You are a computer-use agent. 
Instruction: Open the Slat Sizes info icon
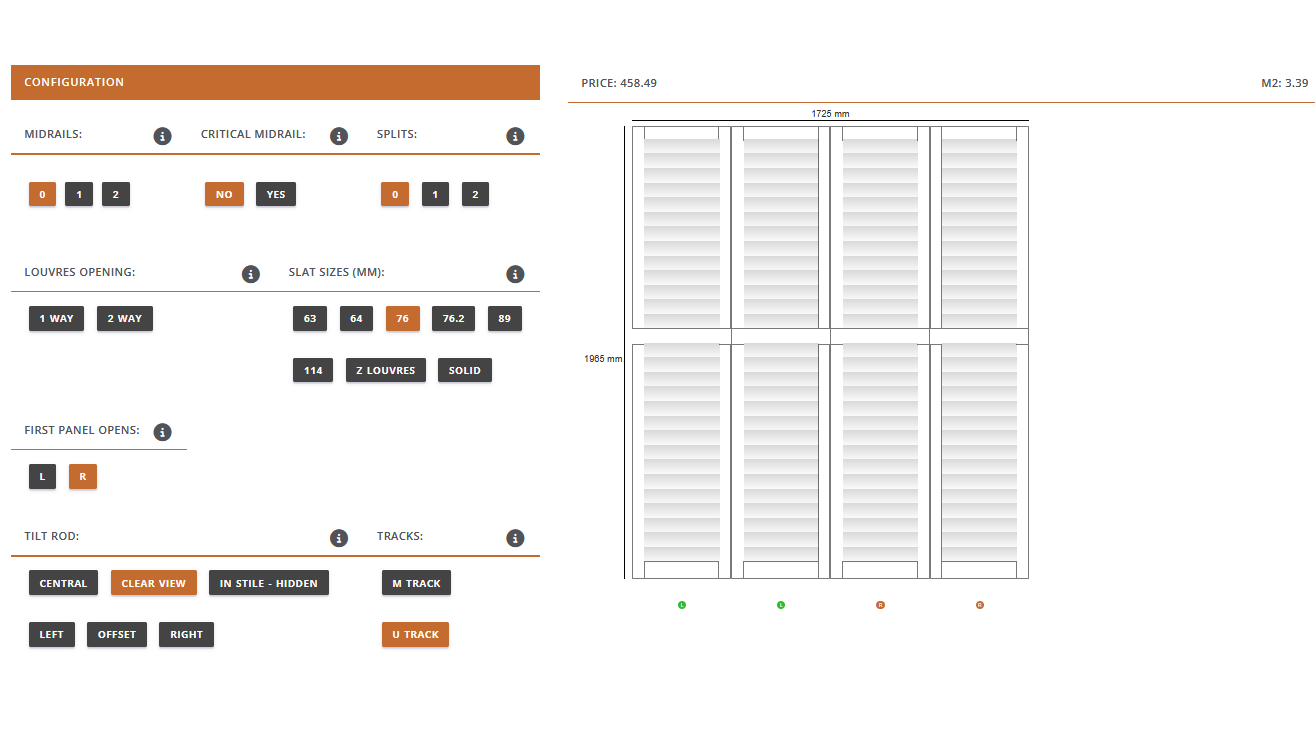[515, 274]
